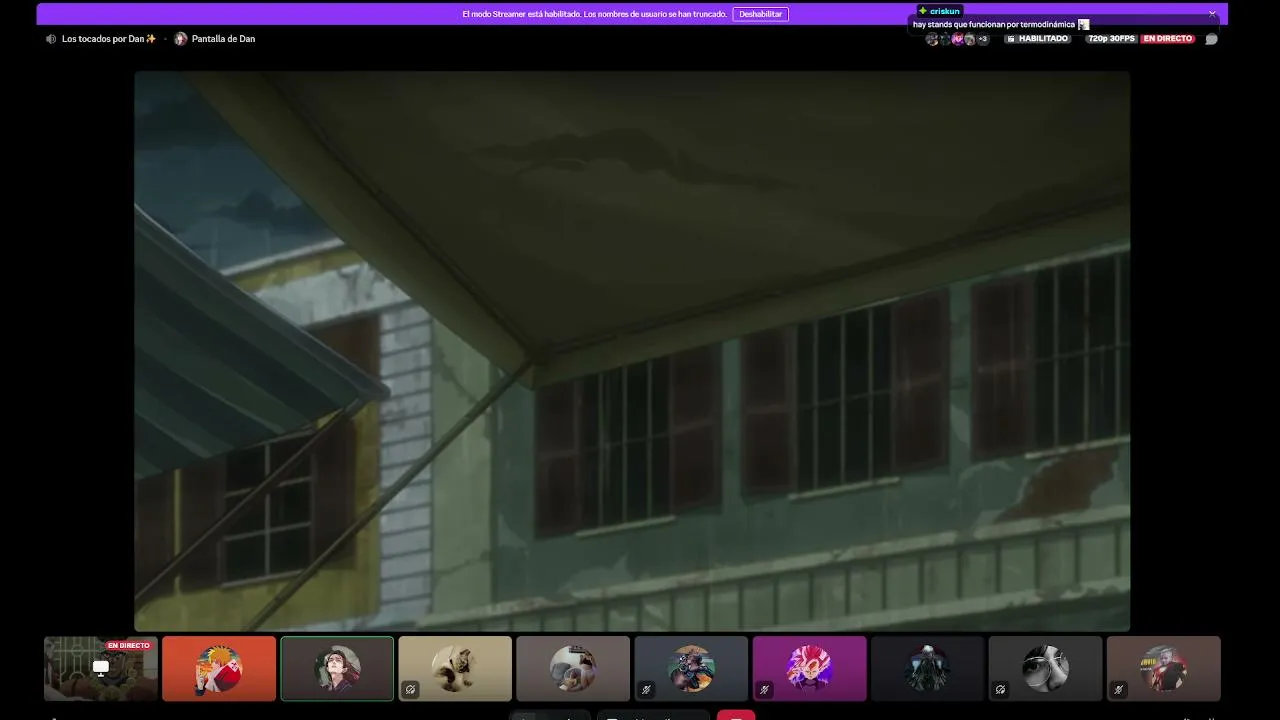Click the Pantalla de Dan stream title

tap(223, 39)
